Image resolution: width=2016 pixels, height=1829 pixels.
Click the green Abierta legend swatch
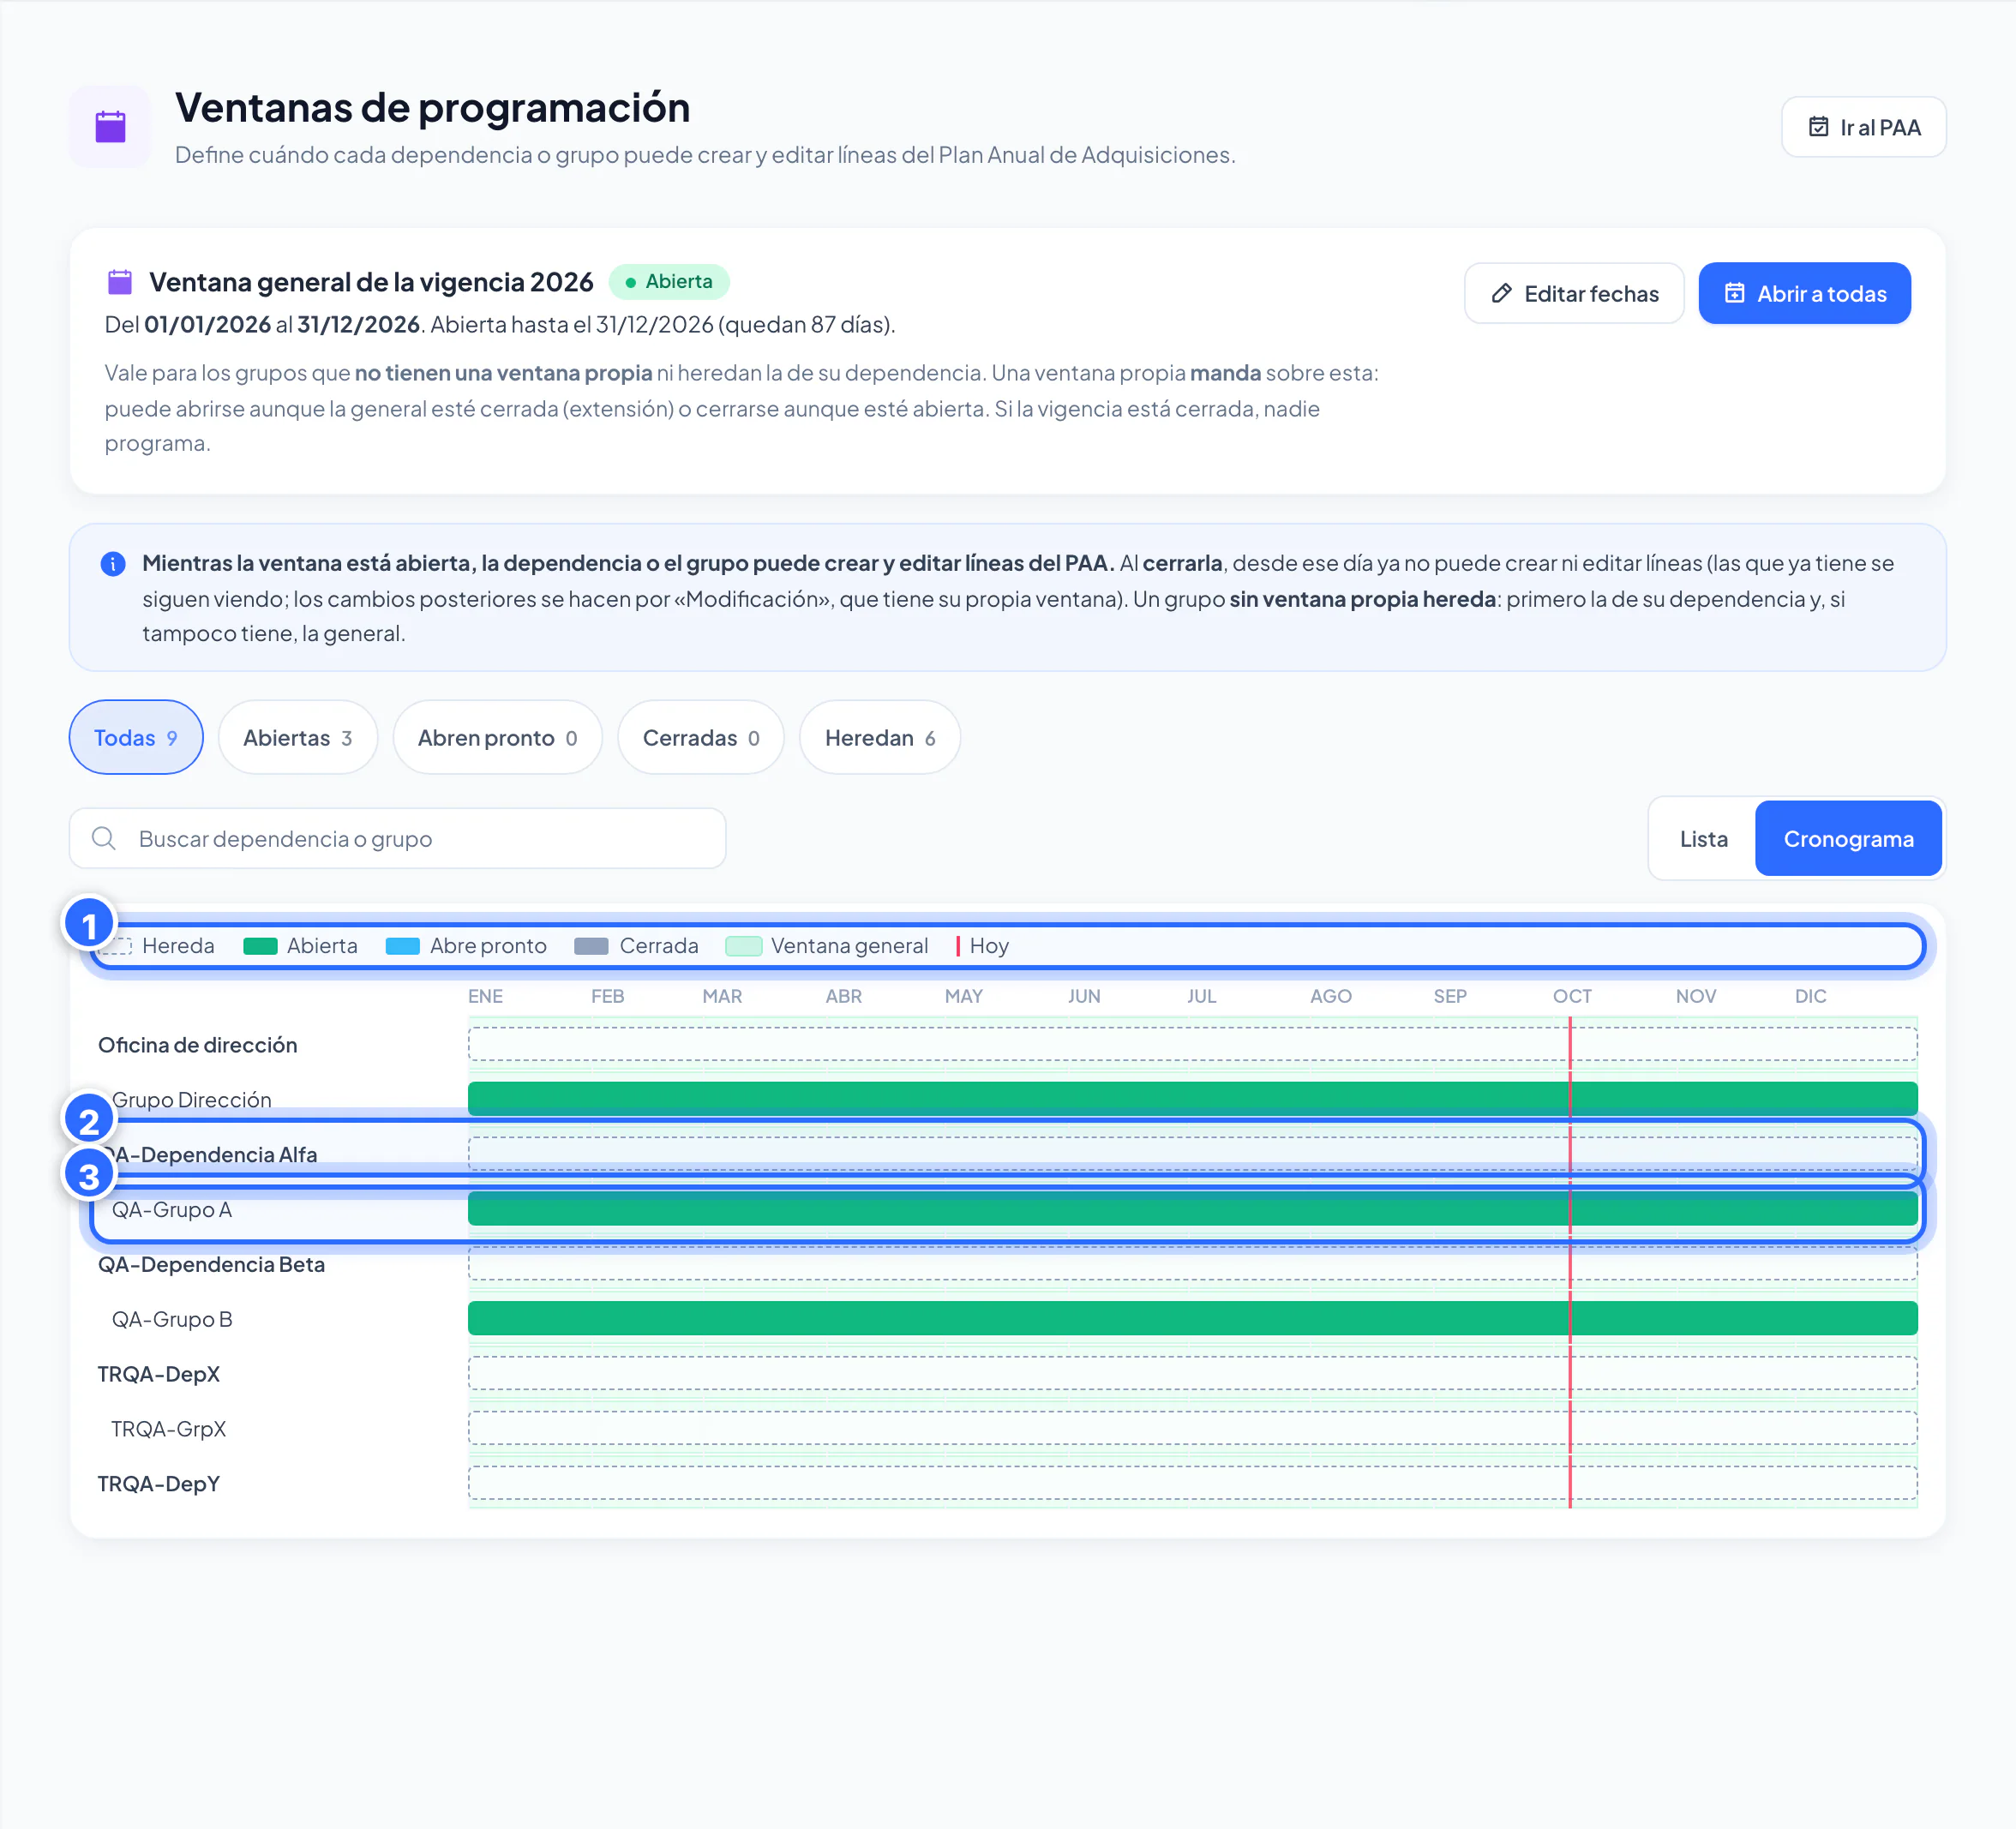pos(260,947)
